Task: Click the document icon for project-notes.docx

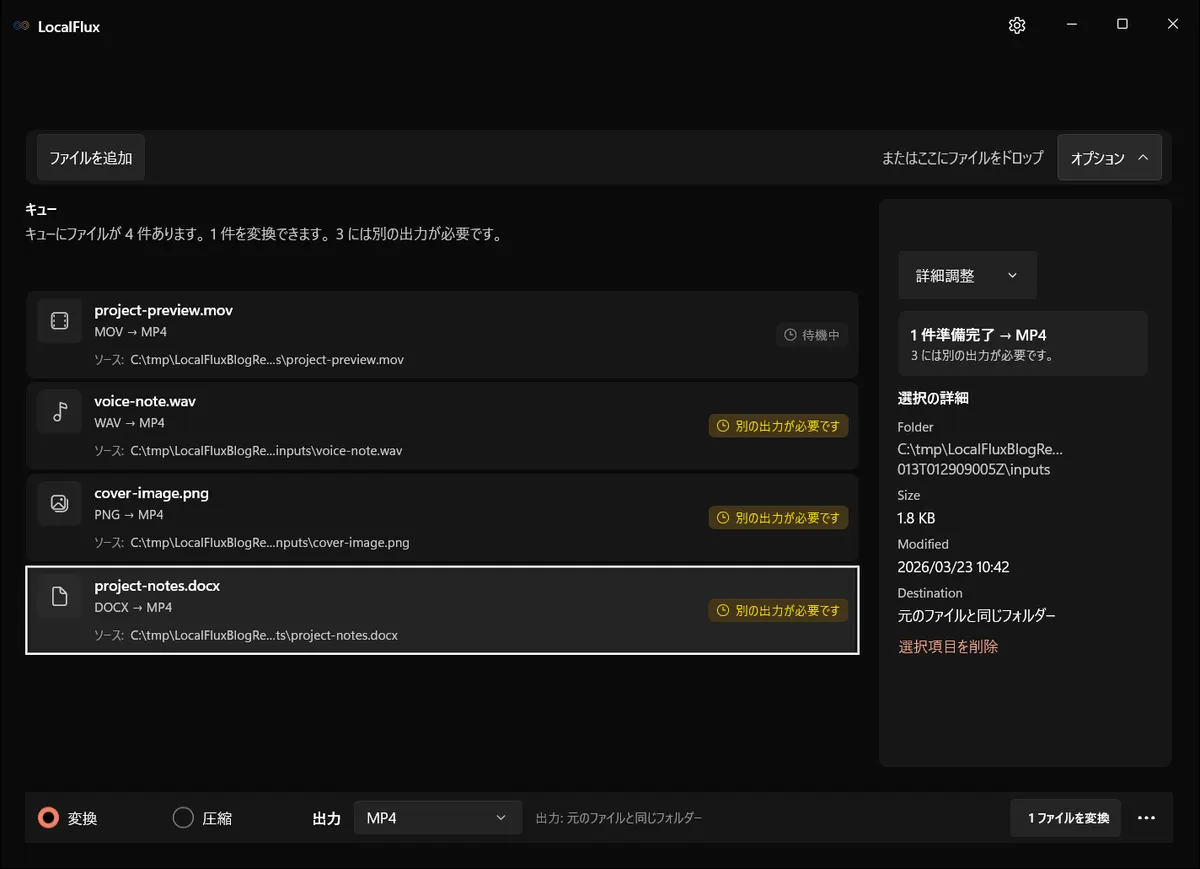Action: (59, 597)
